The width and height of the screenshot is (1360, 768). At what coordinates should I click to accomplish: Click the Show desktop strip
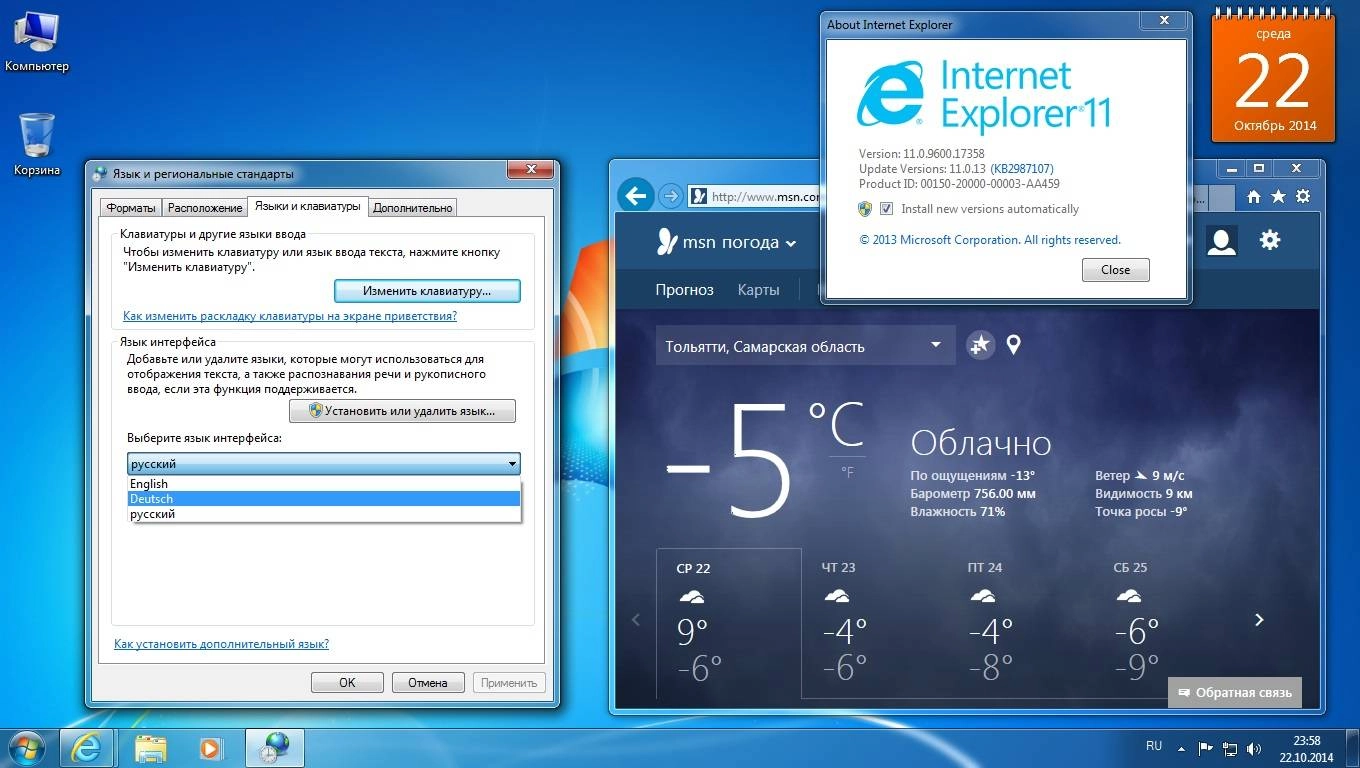click(1353, 748)
